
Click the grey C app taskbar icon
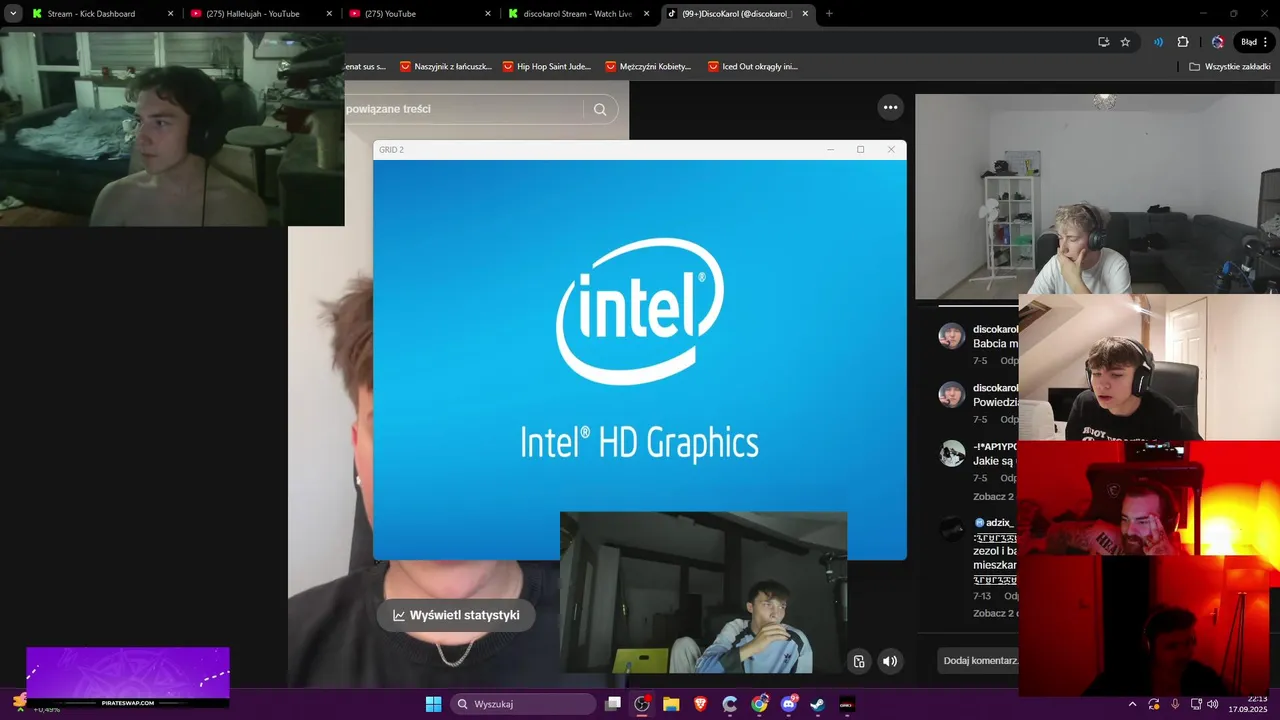click(730, 704)
